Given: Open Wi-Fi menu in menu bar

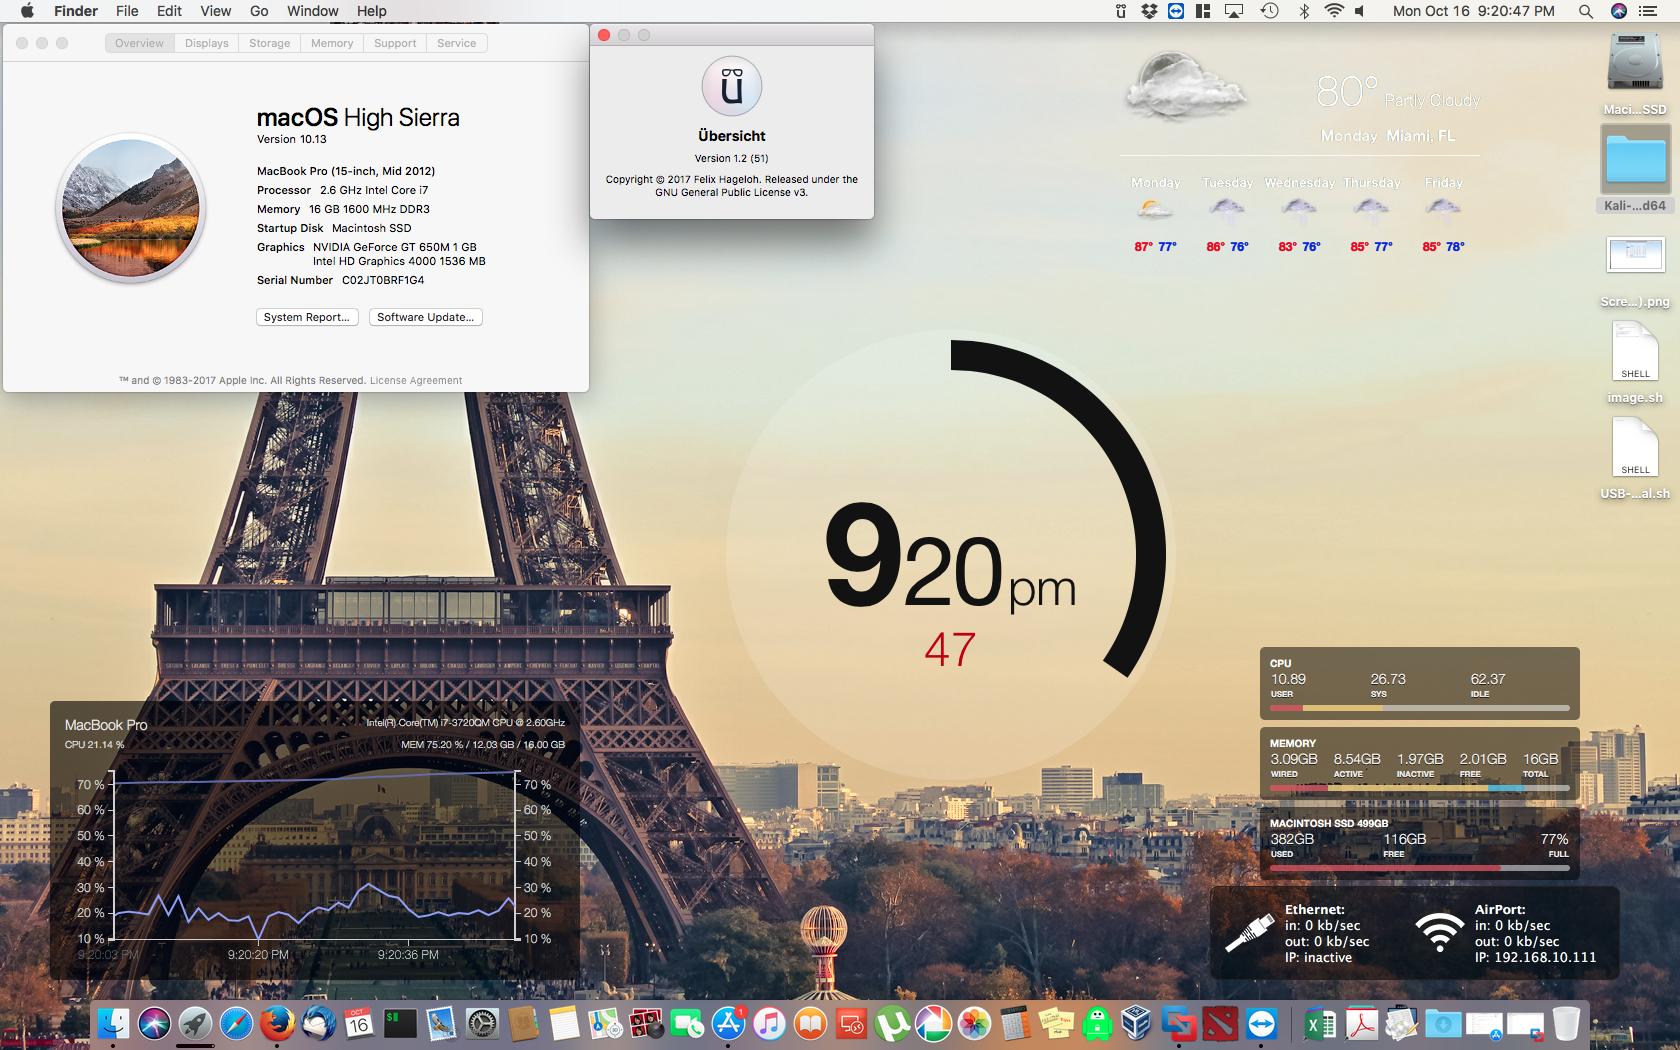Looking at the screenshot, I should point(1334,11).
